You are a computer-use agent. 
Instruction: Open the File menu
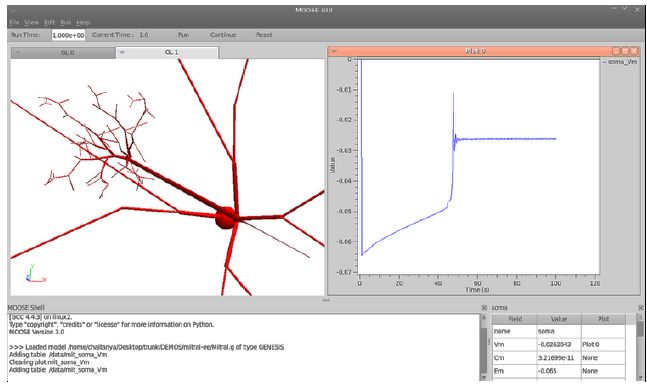(x=14, y=22)
